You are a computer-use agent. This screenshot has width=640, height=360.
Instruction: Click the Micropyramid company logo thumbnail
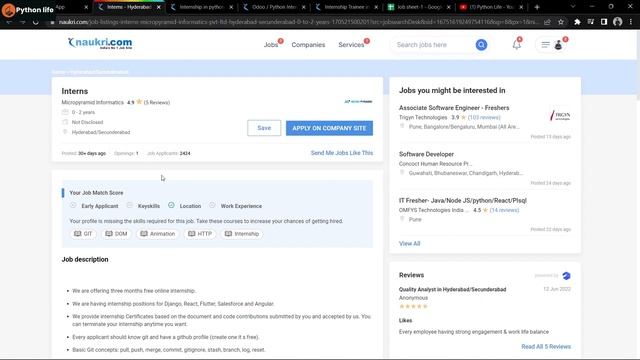point(358,102)
